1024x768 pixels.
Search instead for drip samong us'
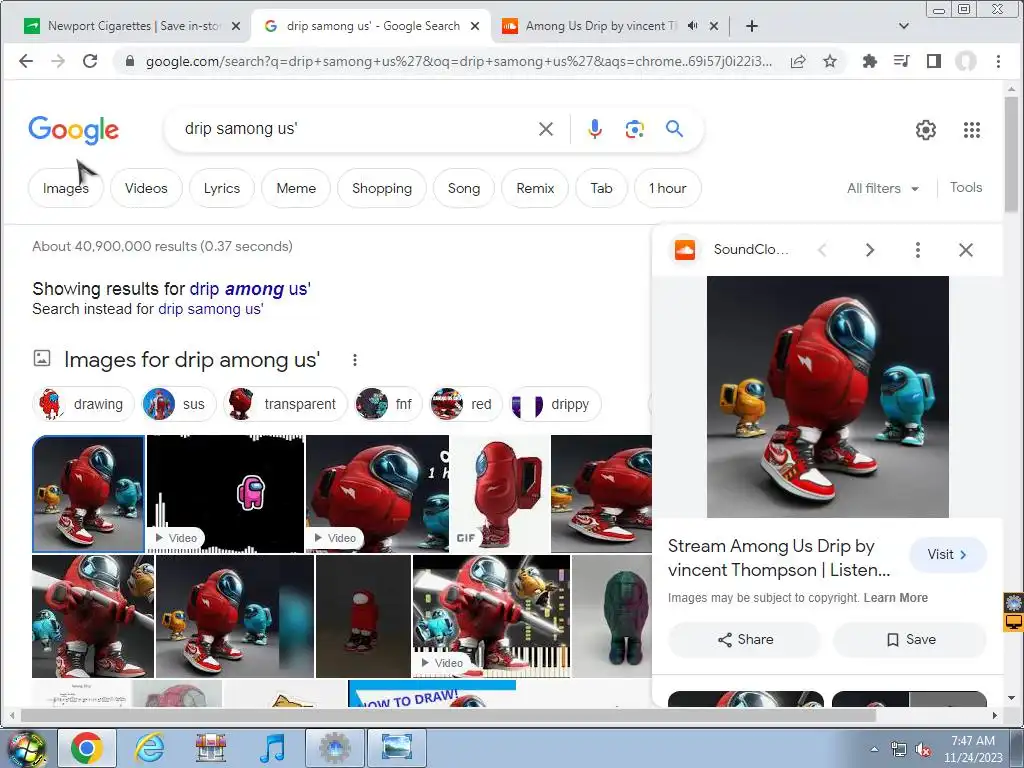point(210,309)
